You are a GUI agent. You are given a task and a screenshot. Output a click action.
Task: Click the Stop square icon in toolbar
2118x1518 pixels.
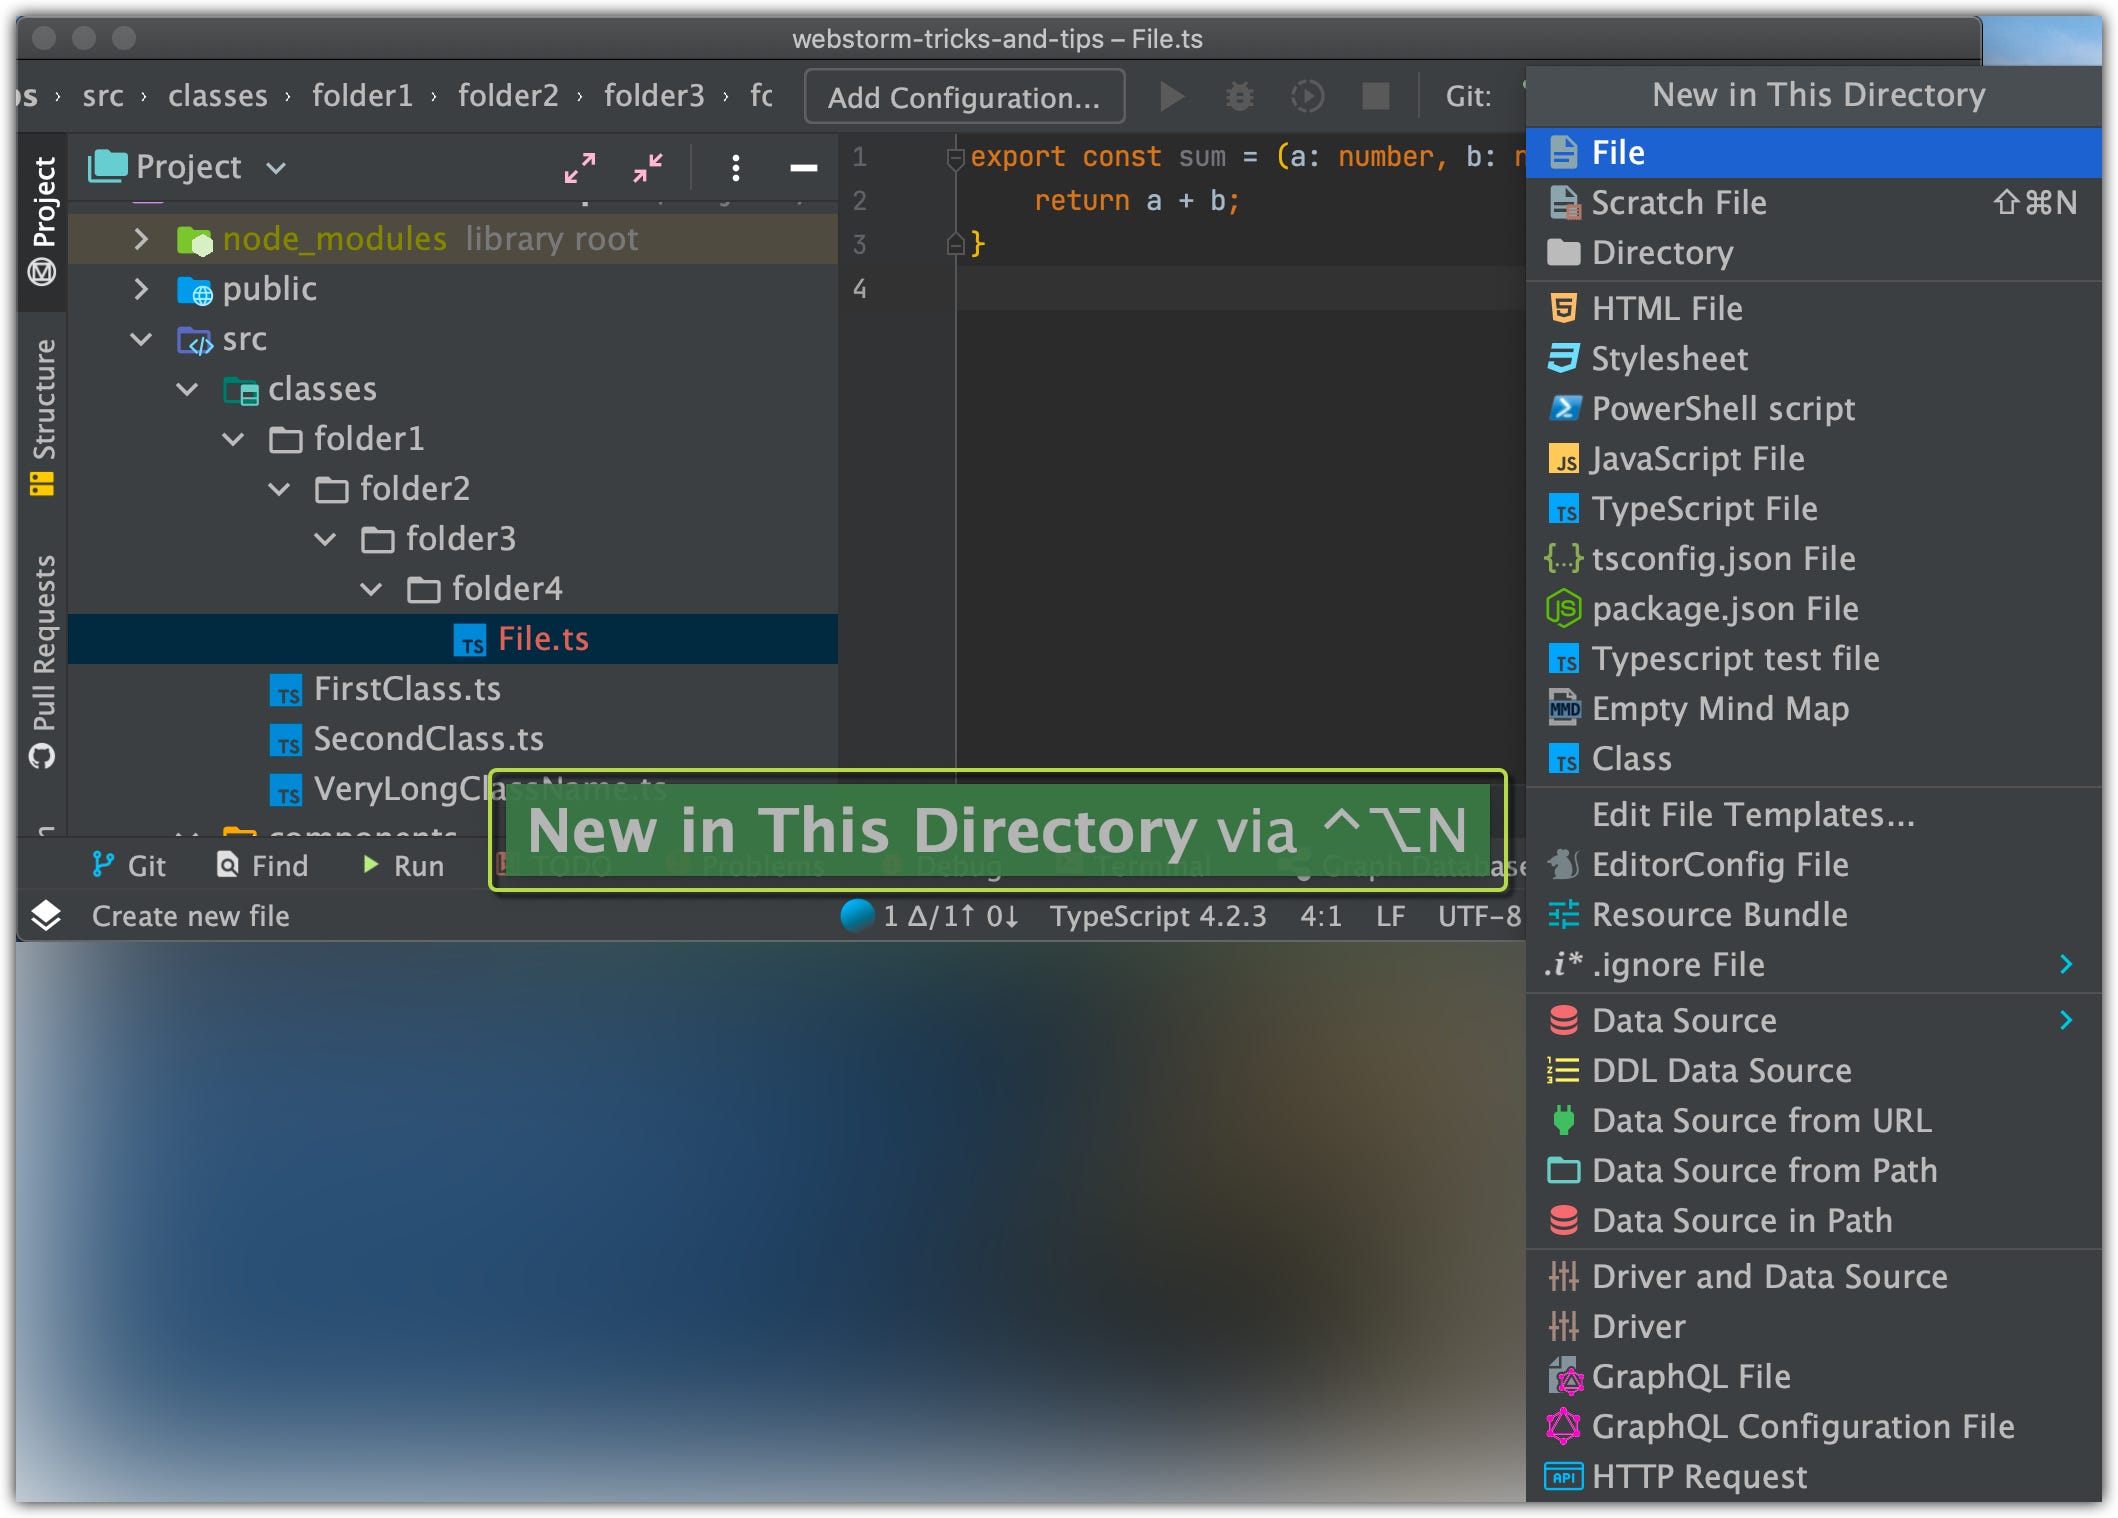(1375, 96)
